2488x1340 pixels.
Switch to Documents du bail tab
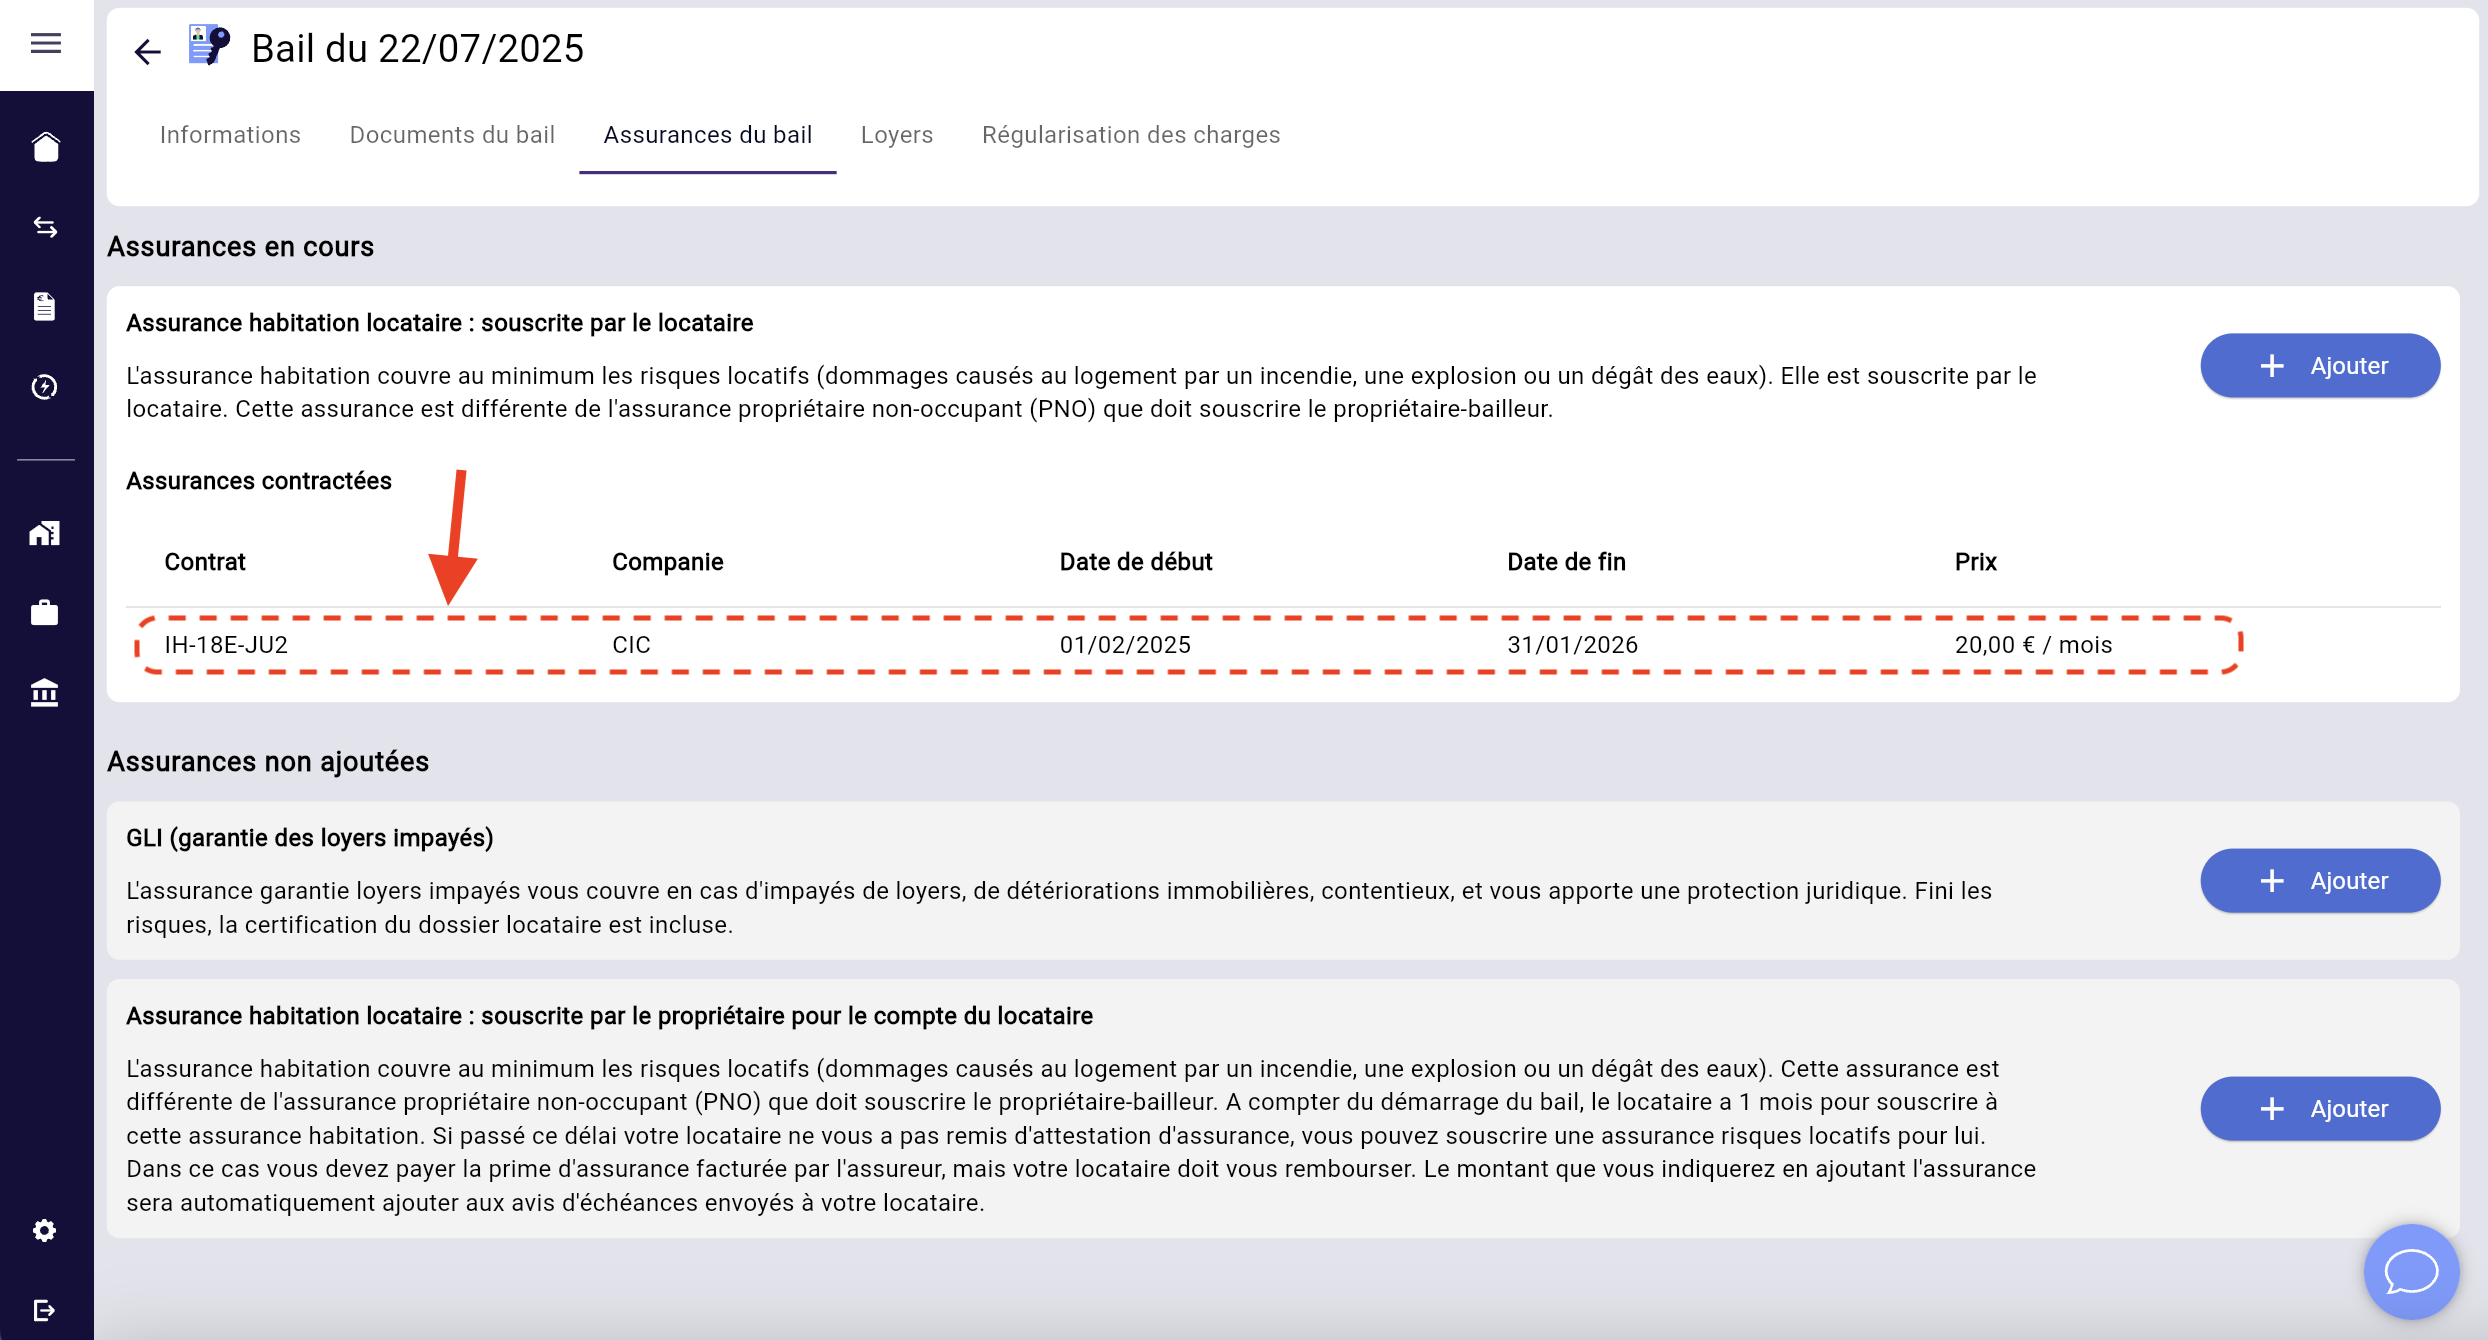(452, 135)
